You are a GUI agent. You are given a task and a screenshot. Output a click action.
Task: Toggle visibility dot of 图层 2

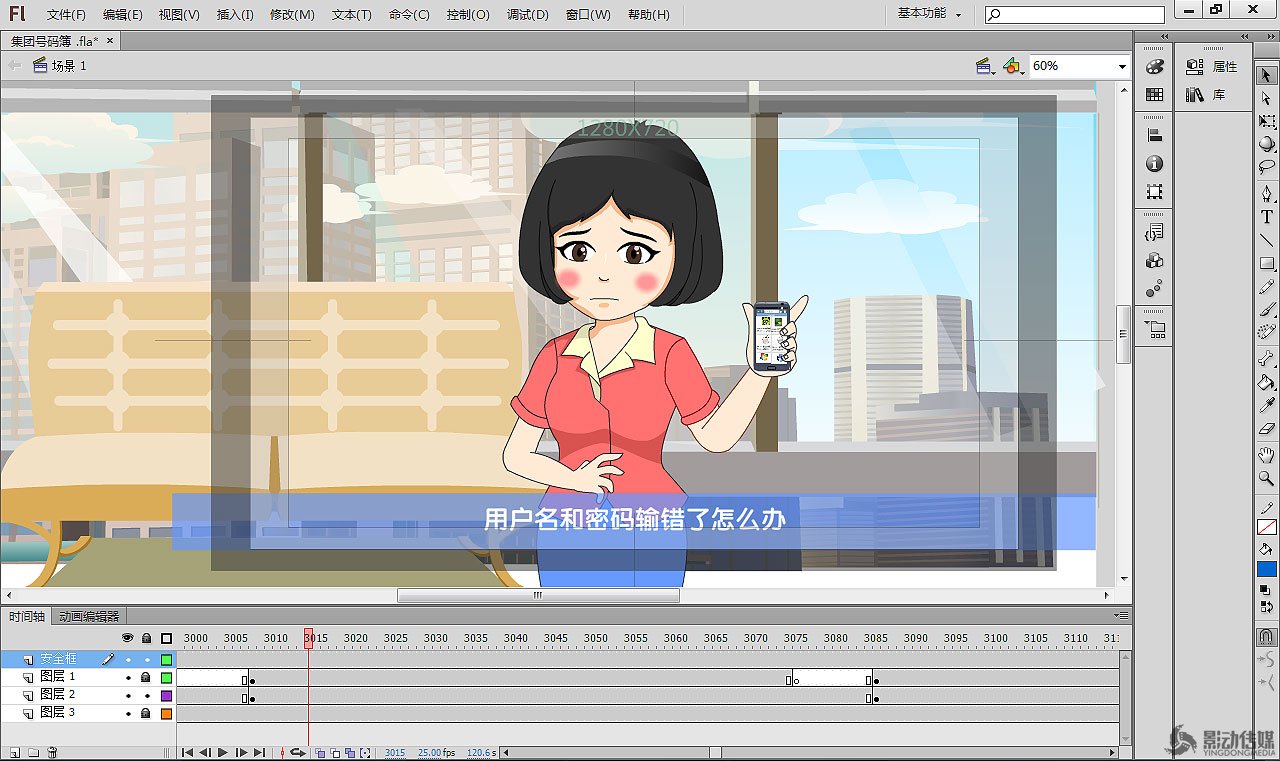pos(128,695)
